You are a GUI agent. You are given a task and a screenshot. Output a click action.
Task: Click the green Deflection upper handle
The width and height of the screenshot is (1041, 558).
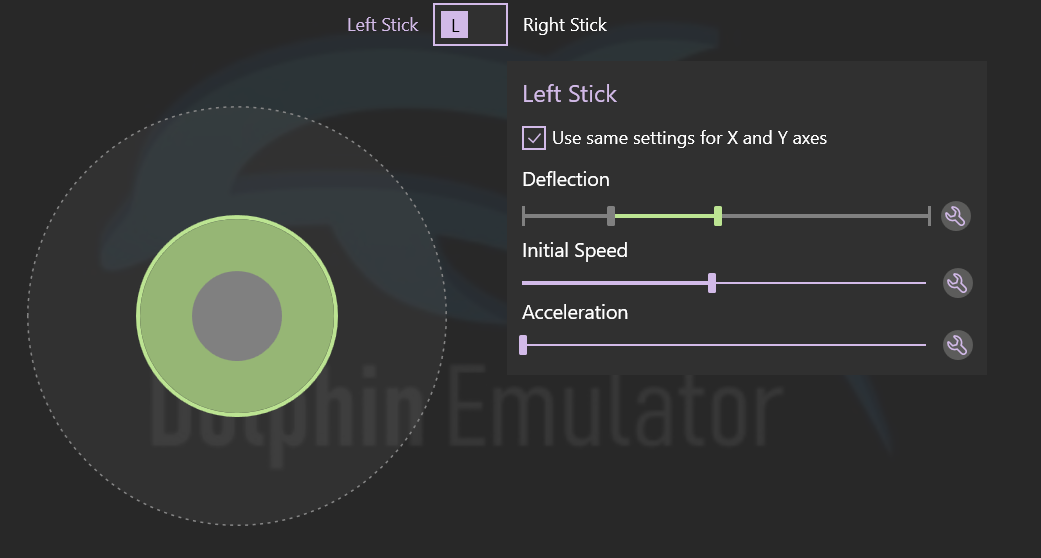click(x=718, y=216)
